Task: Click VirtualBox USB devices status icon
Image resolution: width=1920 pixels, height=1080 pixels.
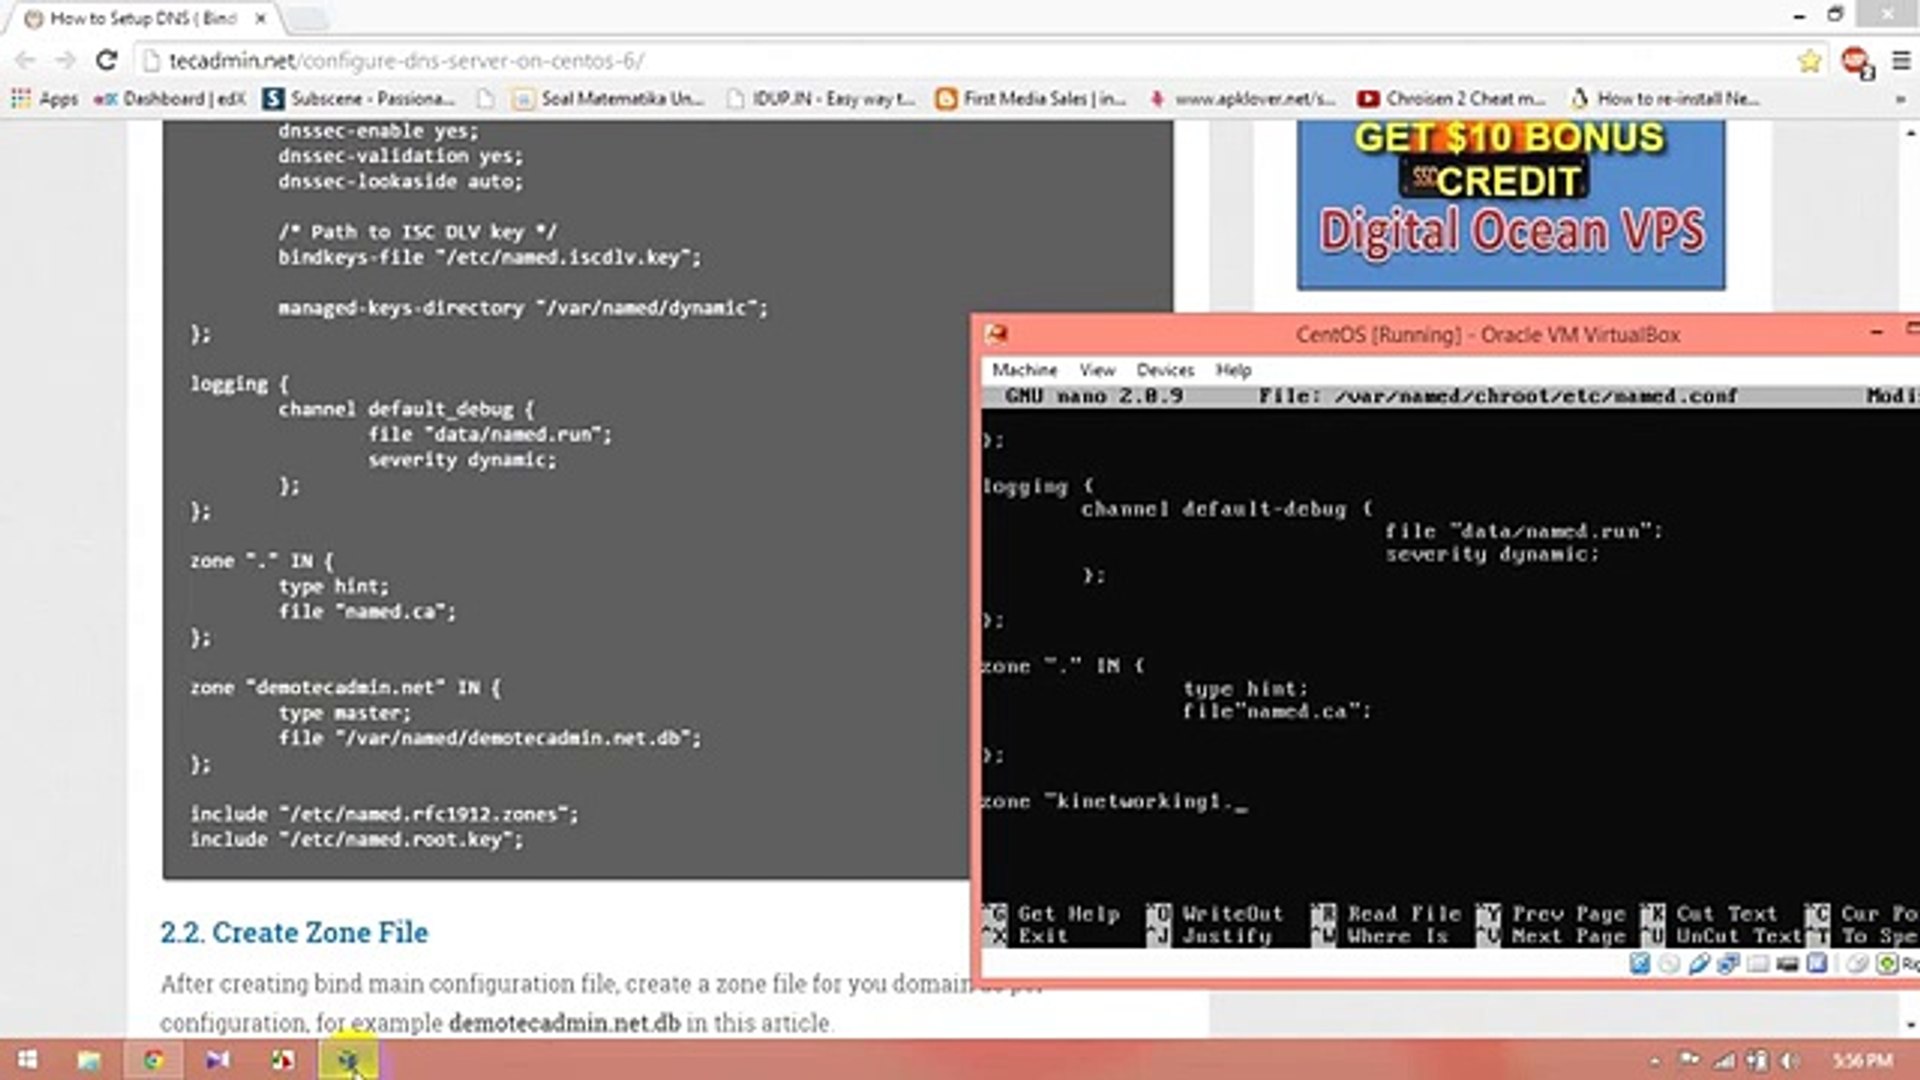Action: coord(1698,964)
